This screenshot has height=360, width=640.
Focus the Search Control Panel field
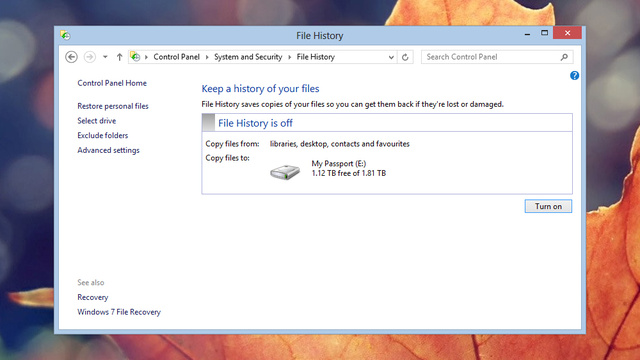[x=492, y=57]
